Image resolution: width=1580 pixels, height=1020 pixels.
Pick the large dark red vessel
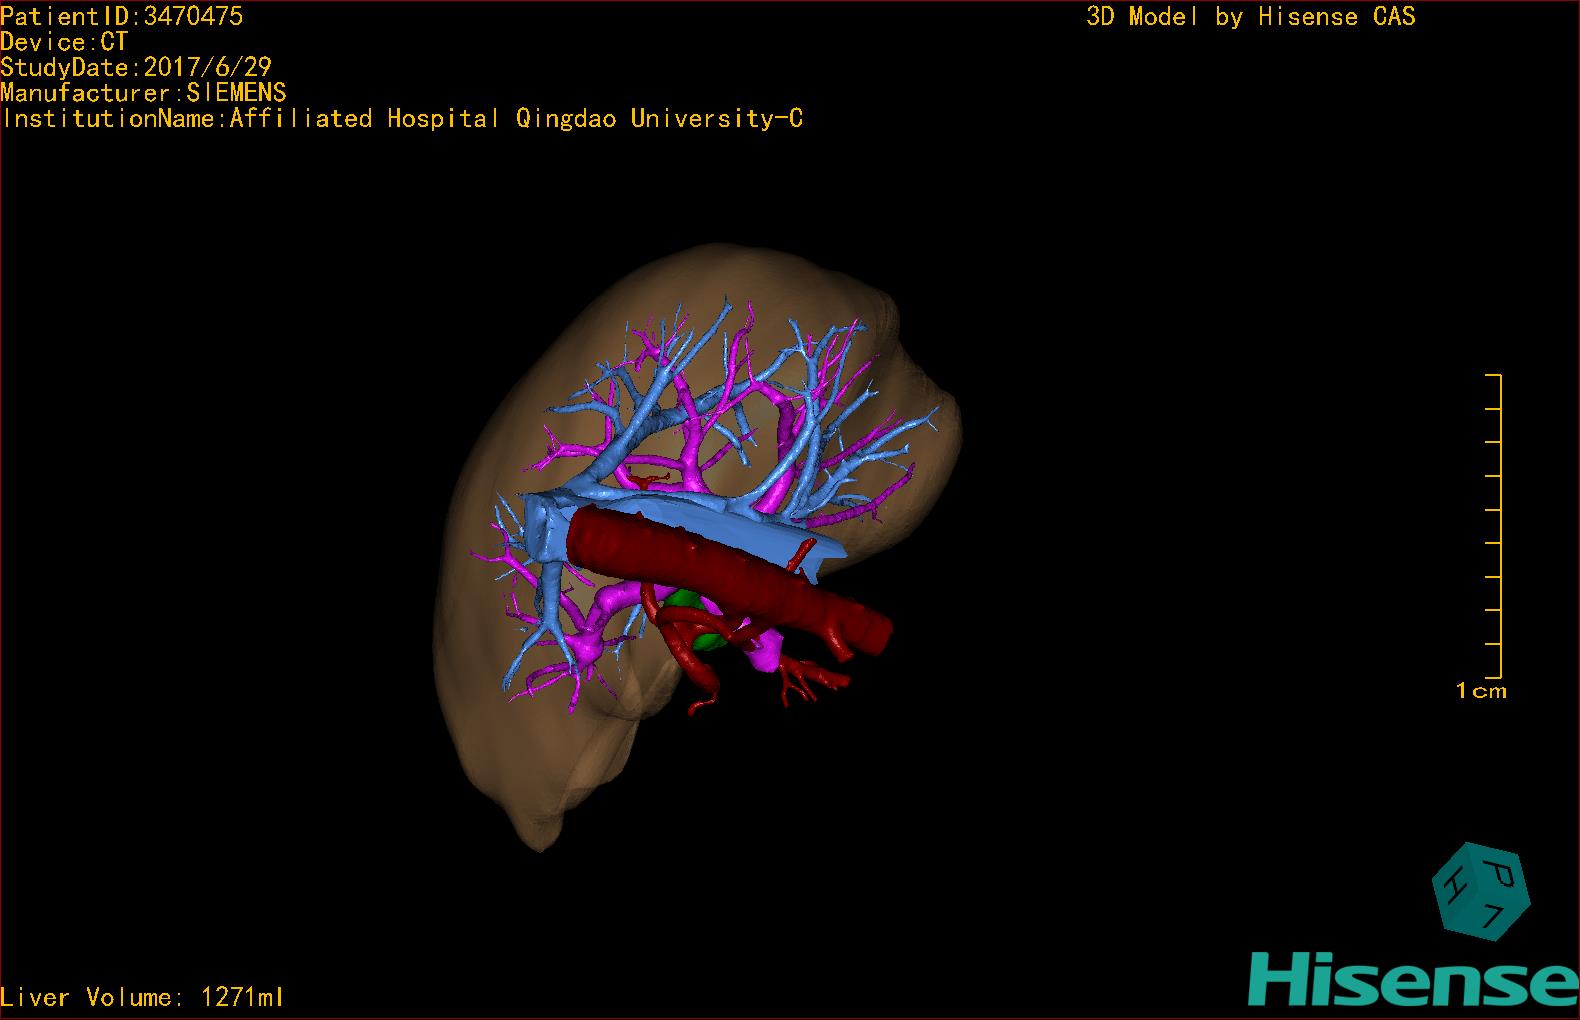pos(730,577)
